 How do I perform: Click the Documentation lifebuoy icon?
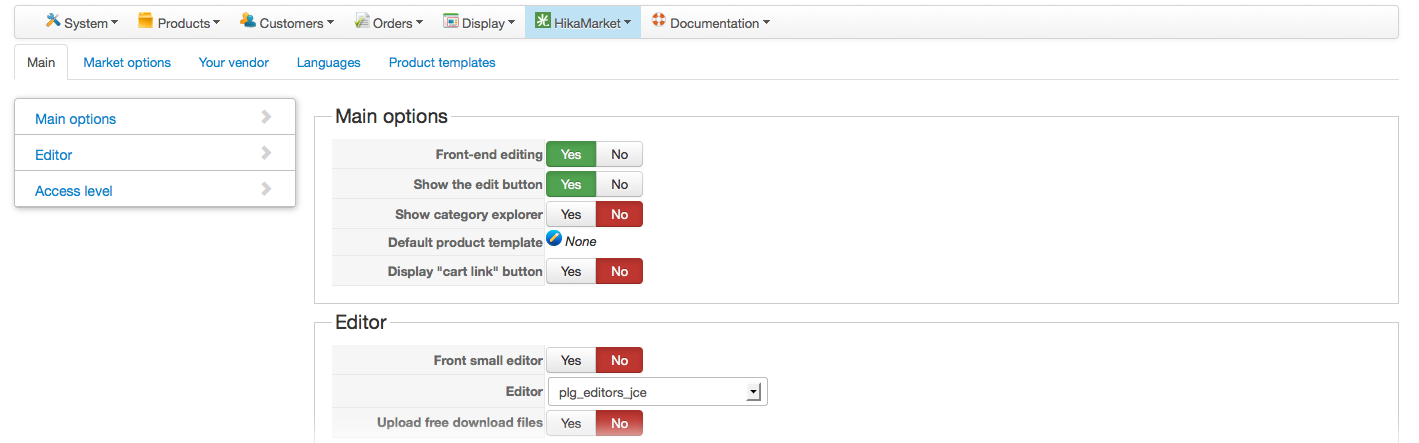[x=658, y=21]
